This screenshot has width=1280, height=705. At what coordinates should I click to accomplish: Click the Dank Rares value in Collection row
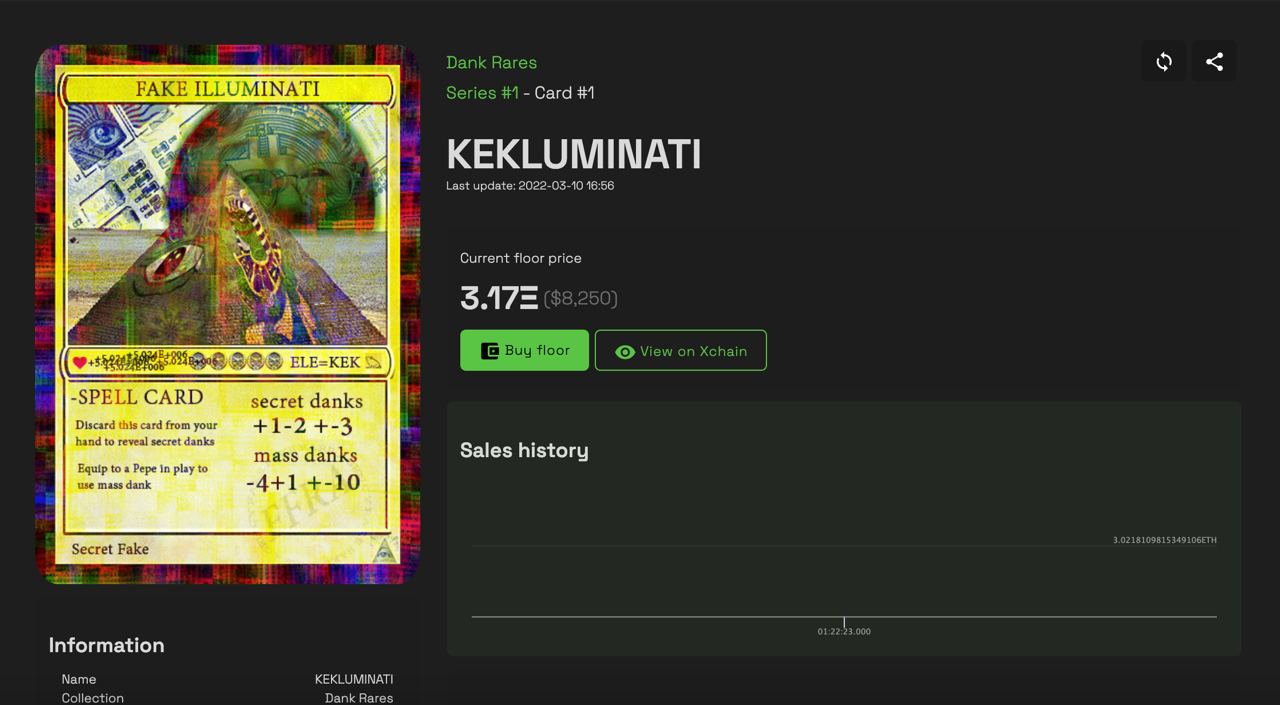pyautogui.click(x=359, y=698)
